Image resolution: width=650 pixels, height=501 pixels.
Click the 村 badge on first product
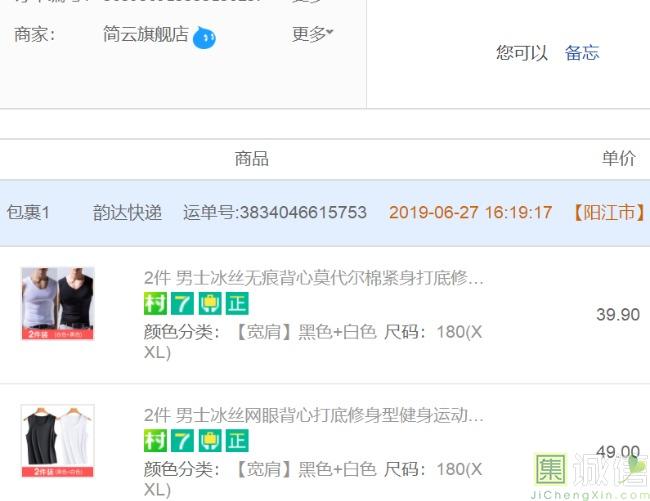tap(155, 303)
